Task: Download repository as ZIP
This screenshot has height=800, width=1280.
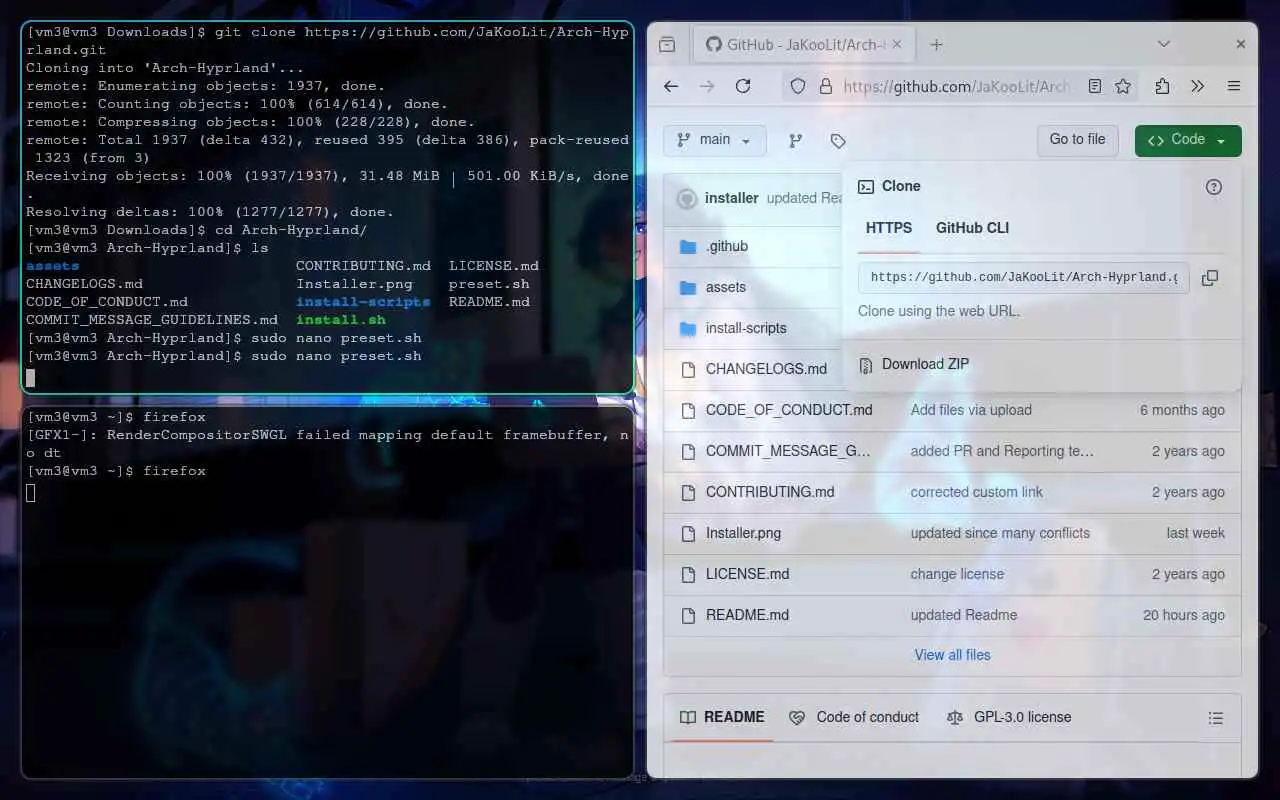Action: tap(925, 365)
